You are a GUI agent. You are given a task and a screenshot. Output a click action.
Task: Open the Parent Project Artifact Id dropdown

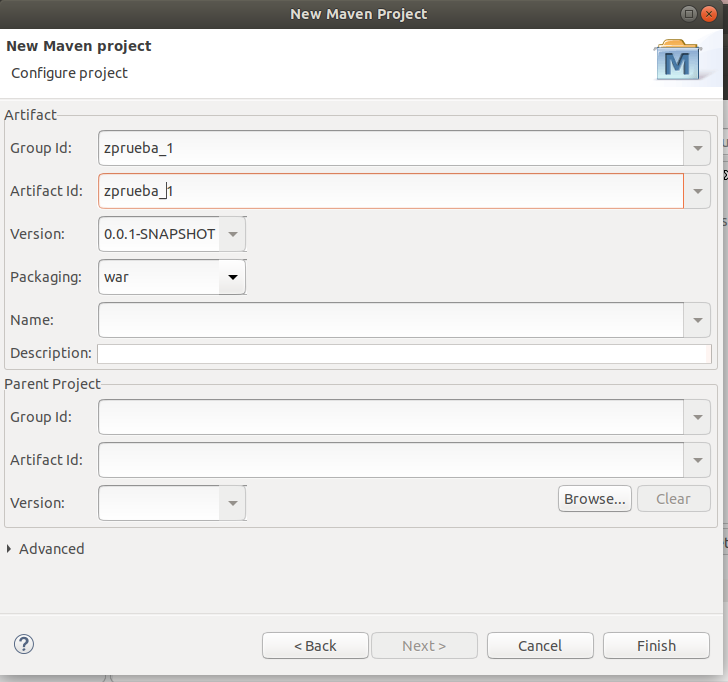click(x=697, y=460)
